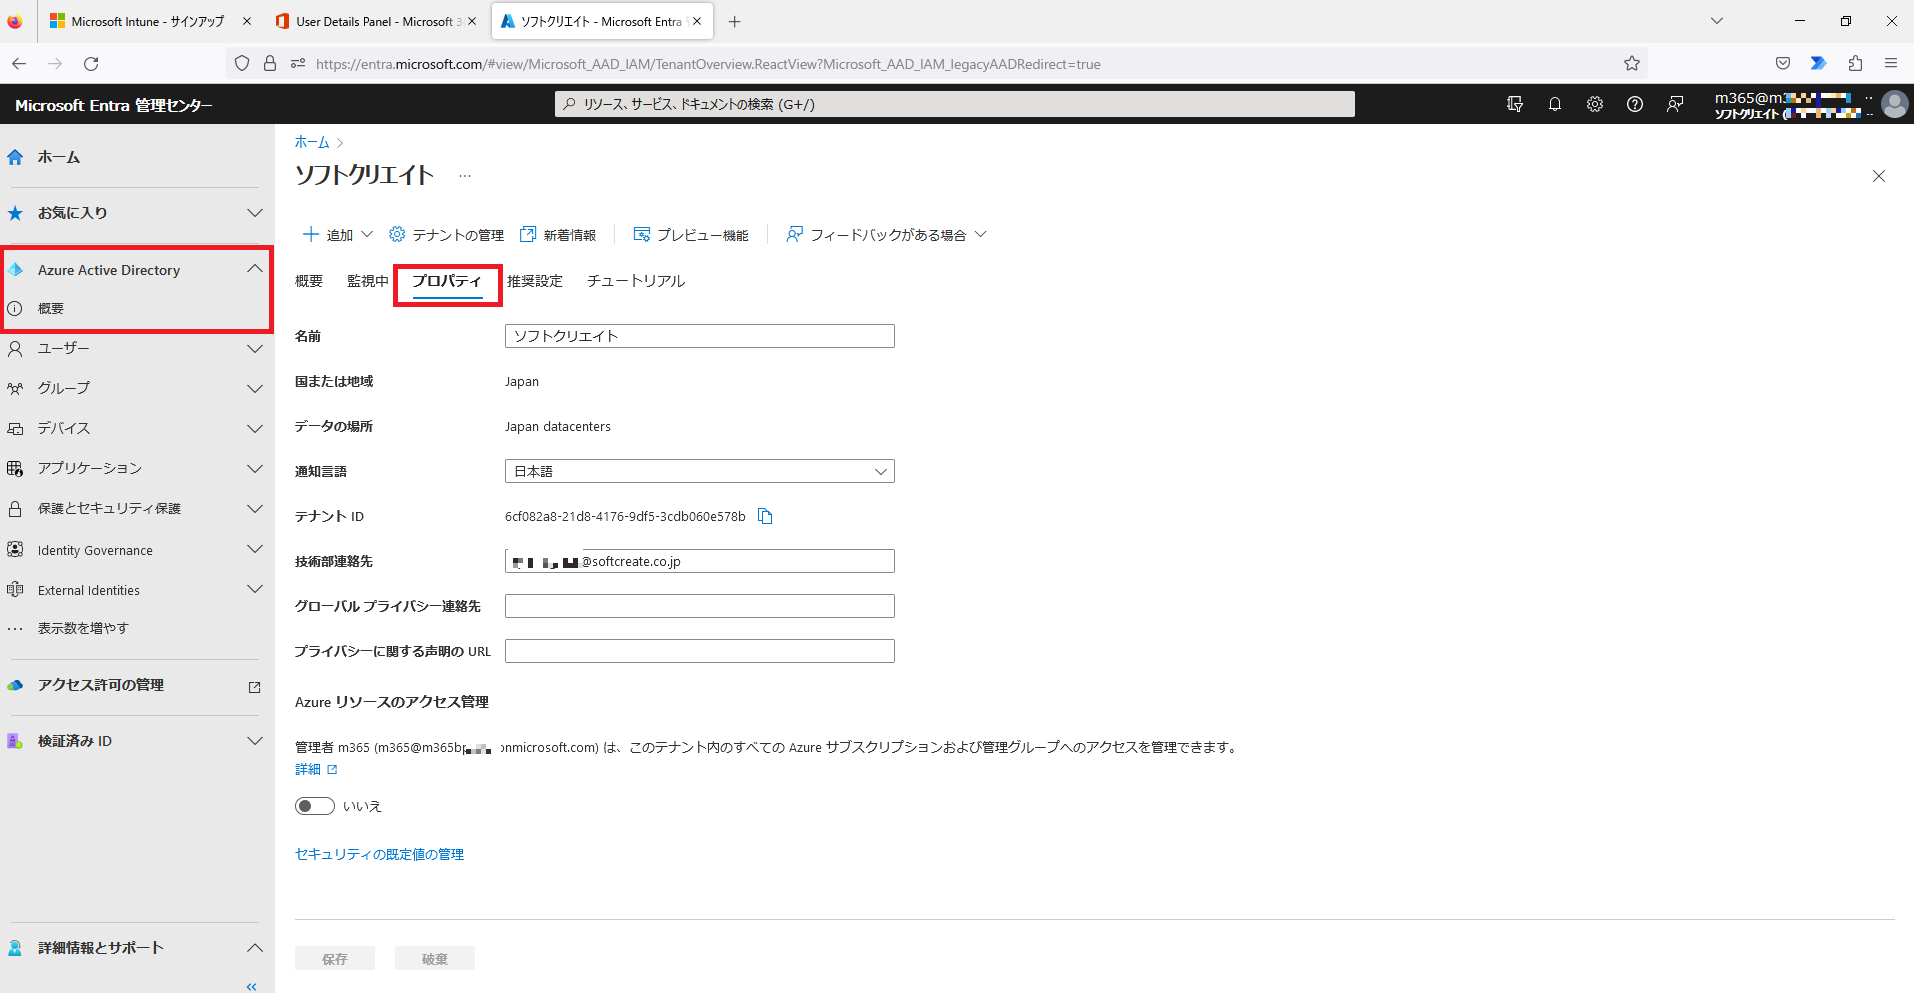Switch to the 監視中 tab
This screenshot has height=993, width=1914.
coord(368,281)
